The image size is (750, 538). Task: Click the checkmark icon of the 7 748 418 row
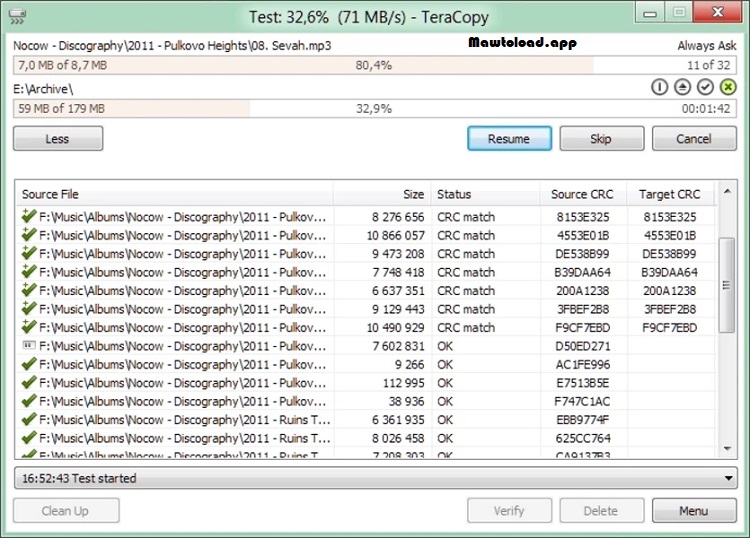29,272
